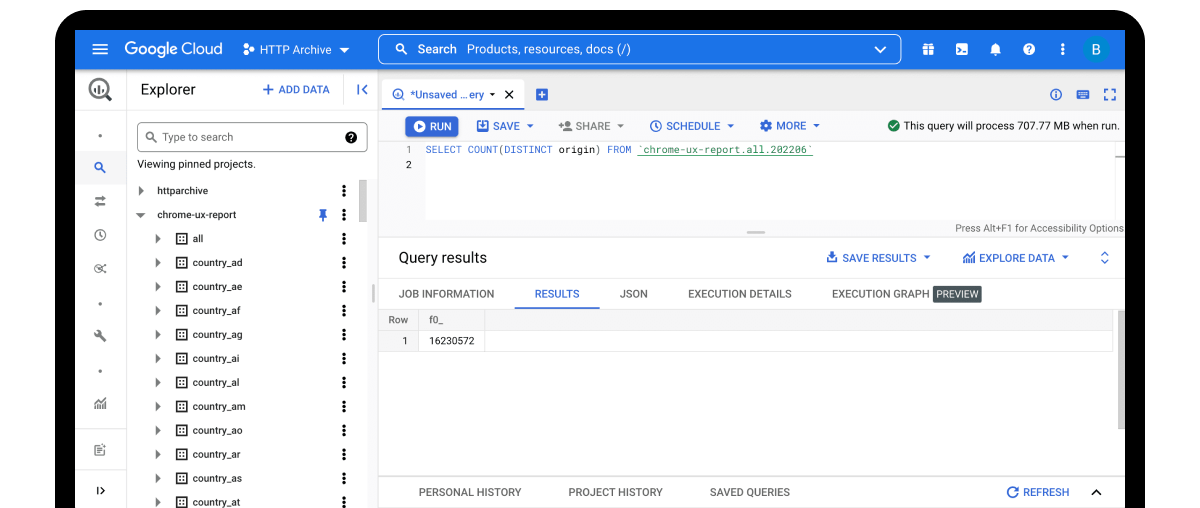Open Scheduled queries clock icon in sidebar
This screenshot has width=1200, height=508.
[100, 235]
